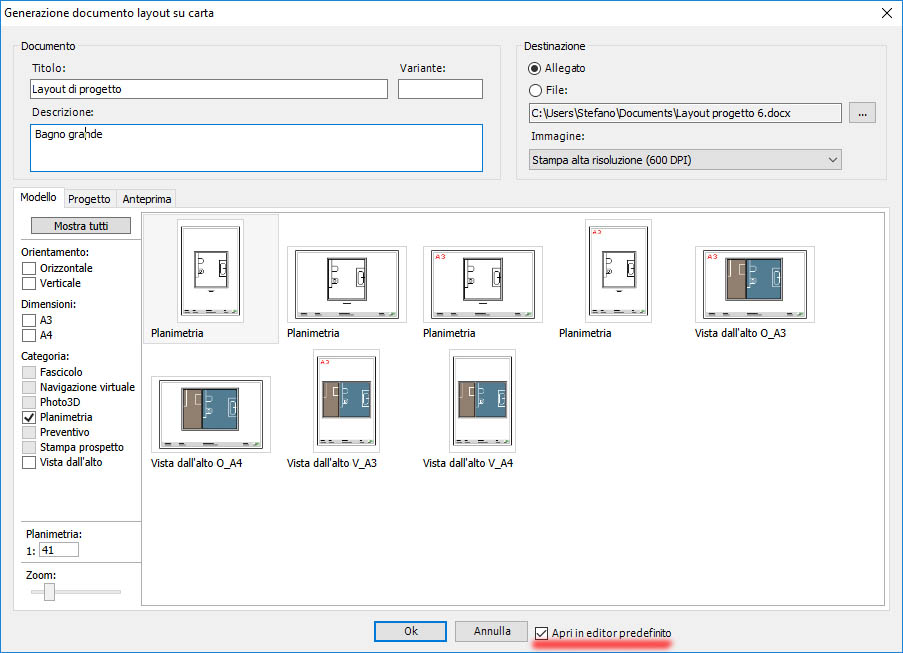The height and width of the screenshot is (653, 903).
Task: Click the Variante input field
Action: coord(440,89)
